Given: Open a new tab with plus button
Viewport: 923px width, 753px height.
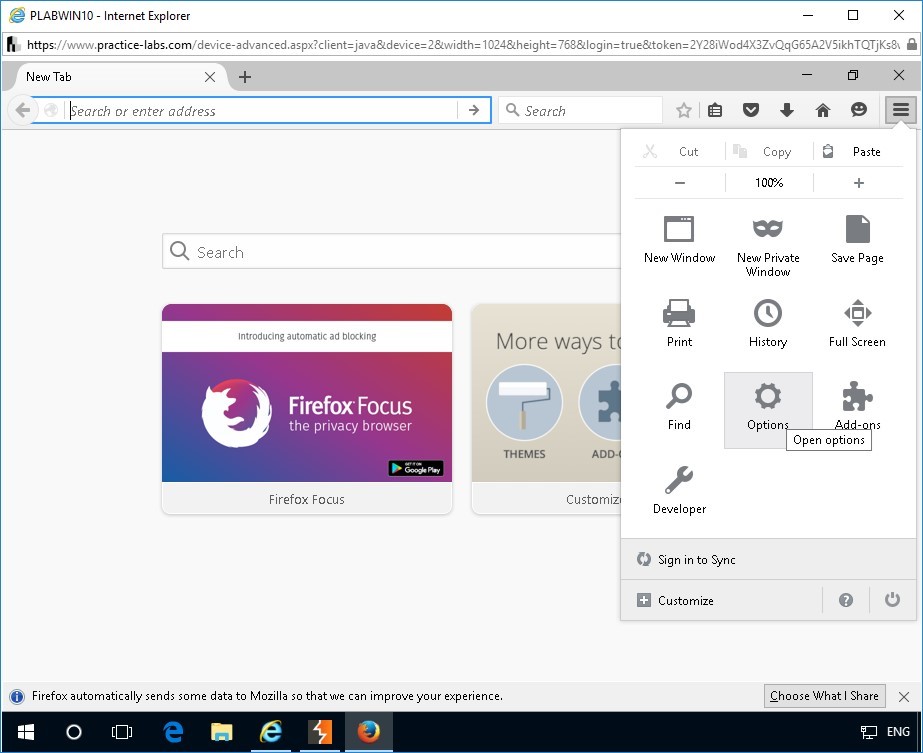Looking at the screenshot, I should [245, 77].
